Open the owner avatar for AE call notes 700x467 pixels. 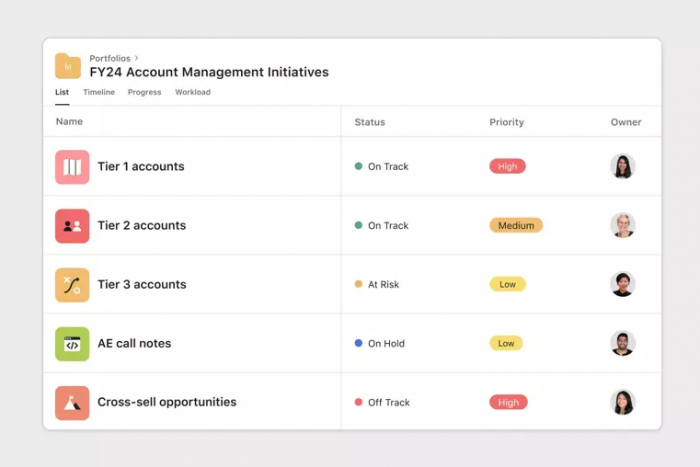click(623, 343)
